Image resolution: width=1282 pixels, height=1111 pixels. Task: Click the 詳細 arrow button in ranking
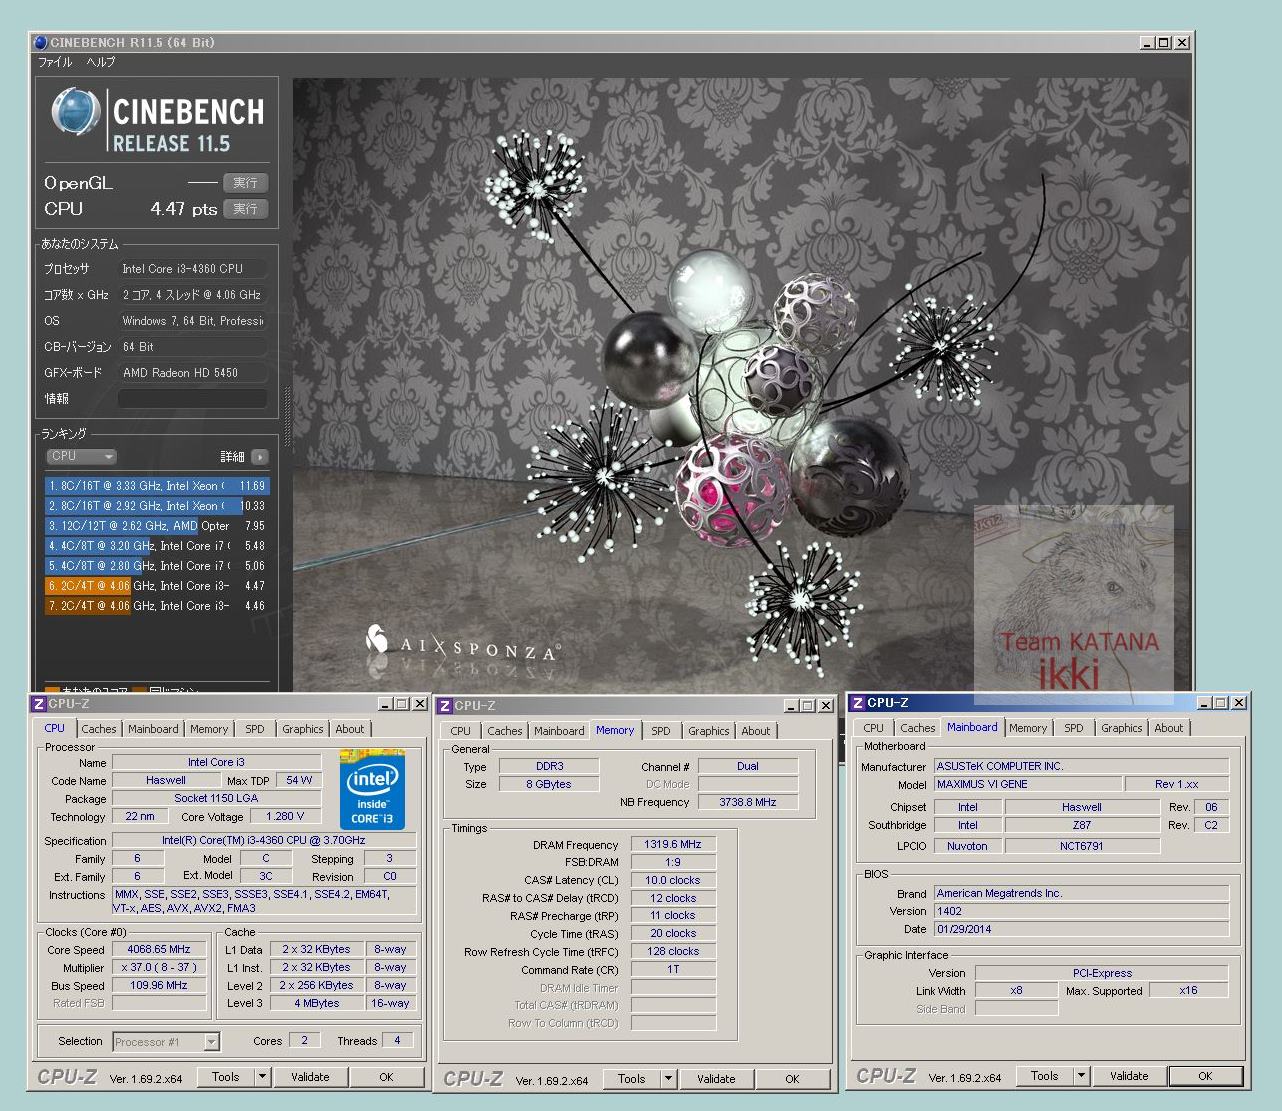[x=260, y=456]
